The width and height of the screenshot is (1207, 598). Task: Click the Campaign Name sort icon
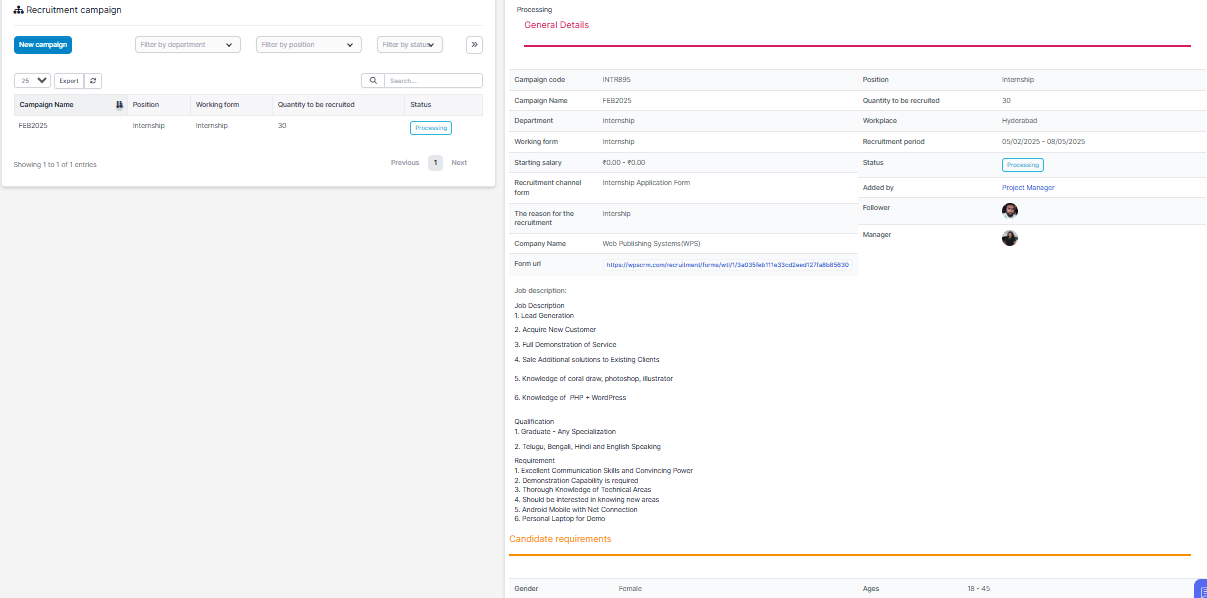pyautogui.click(x=119, y=105)
